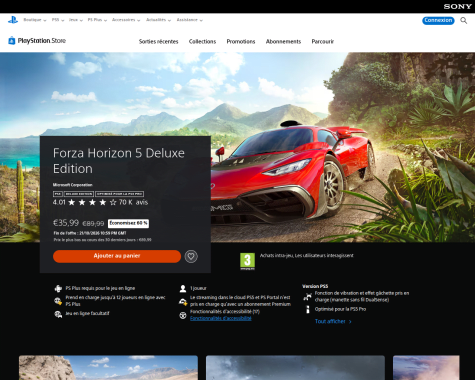Click Ajouter au panier button
475x380 pixels.
click(117, 256)
